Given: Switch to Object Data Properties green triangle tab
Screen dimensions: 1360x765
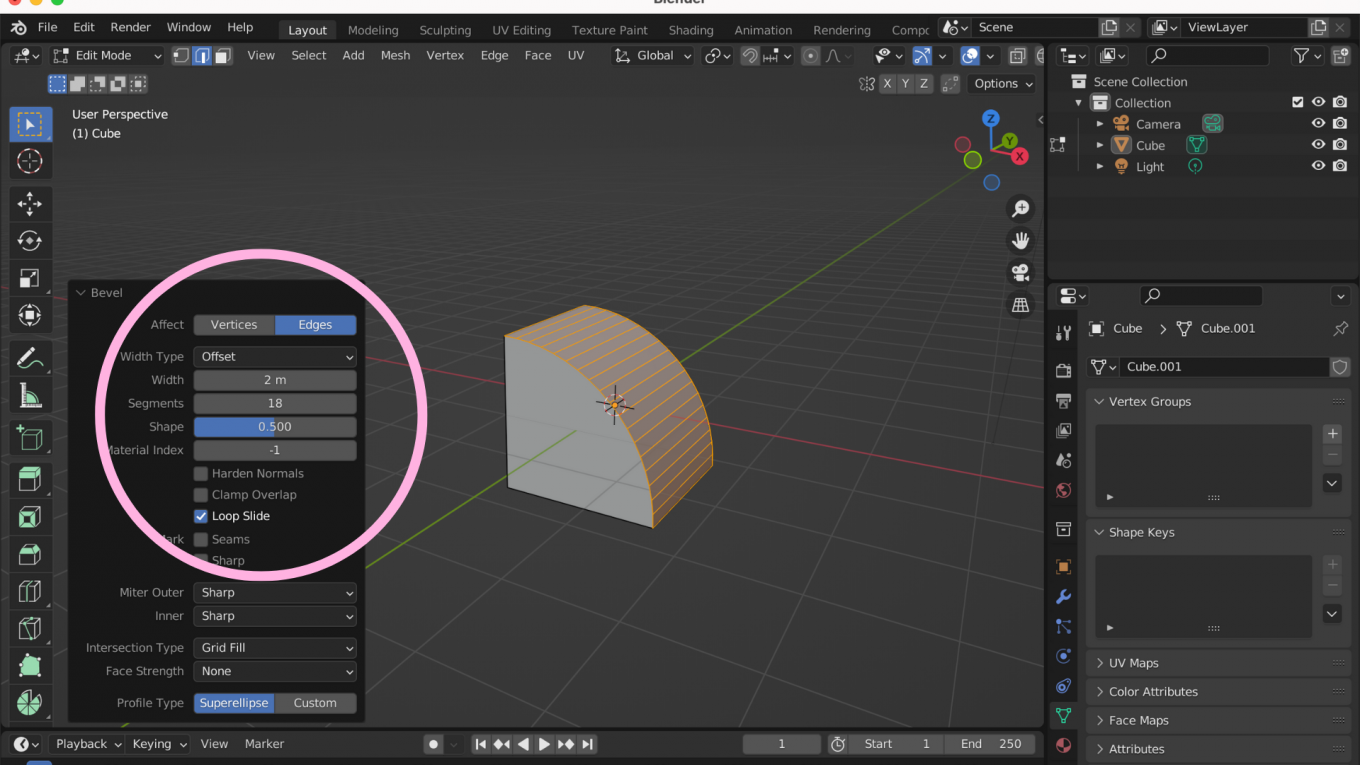Looking at the screenshot, I should click(1063, 716).
